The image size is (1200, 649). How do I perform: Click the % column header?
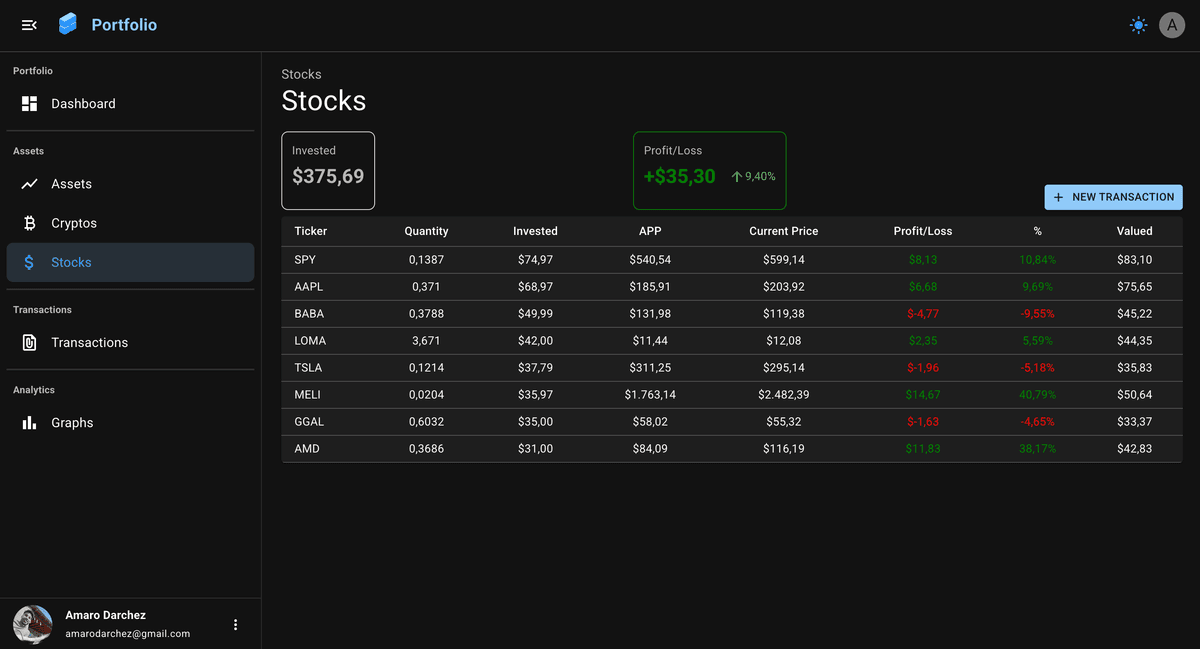click(1038, 231)
